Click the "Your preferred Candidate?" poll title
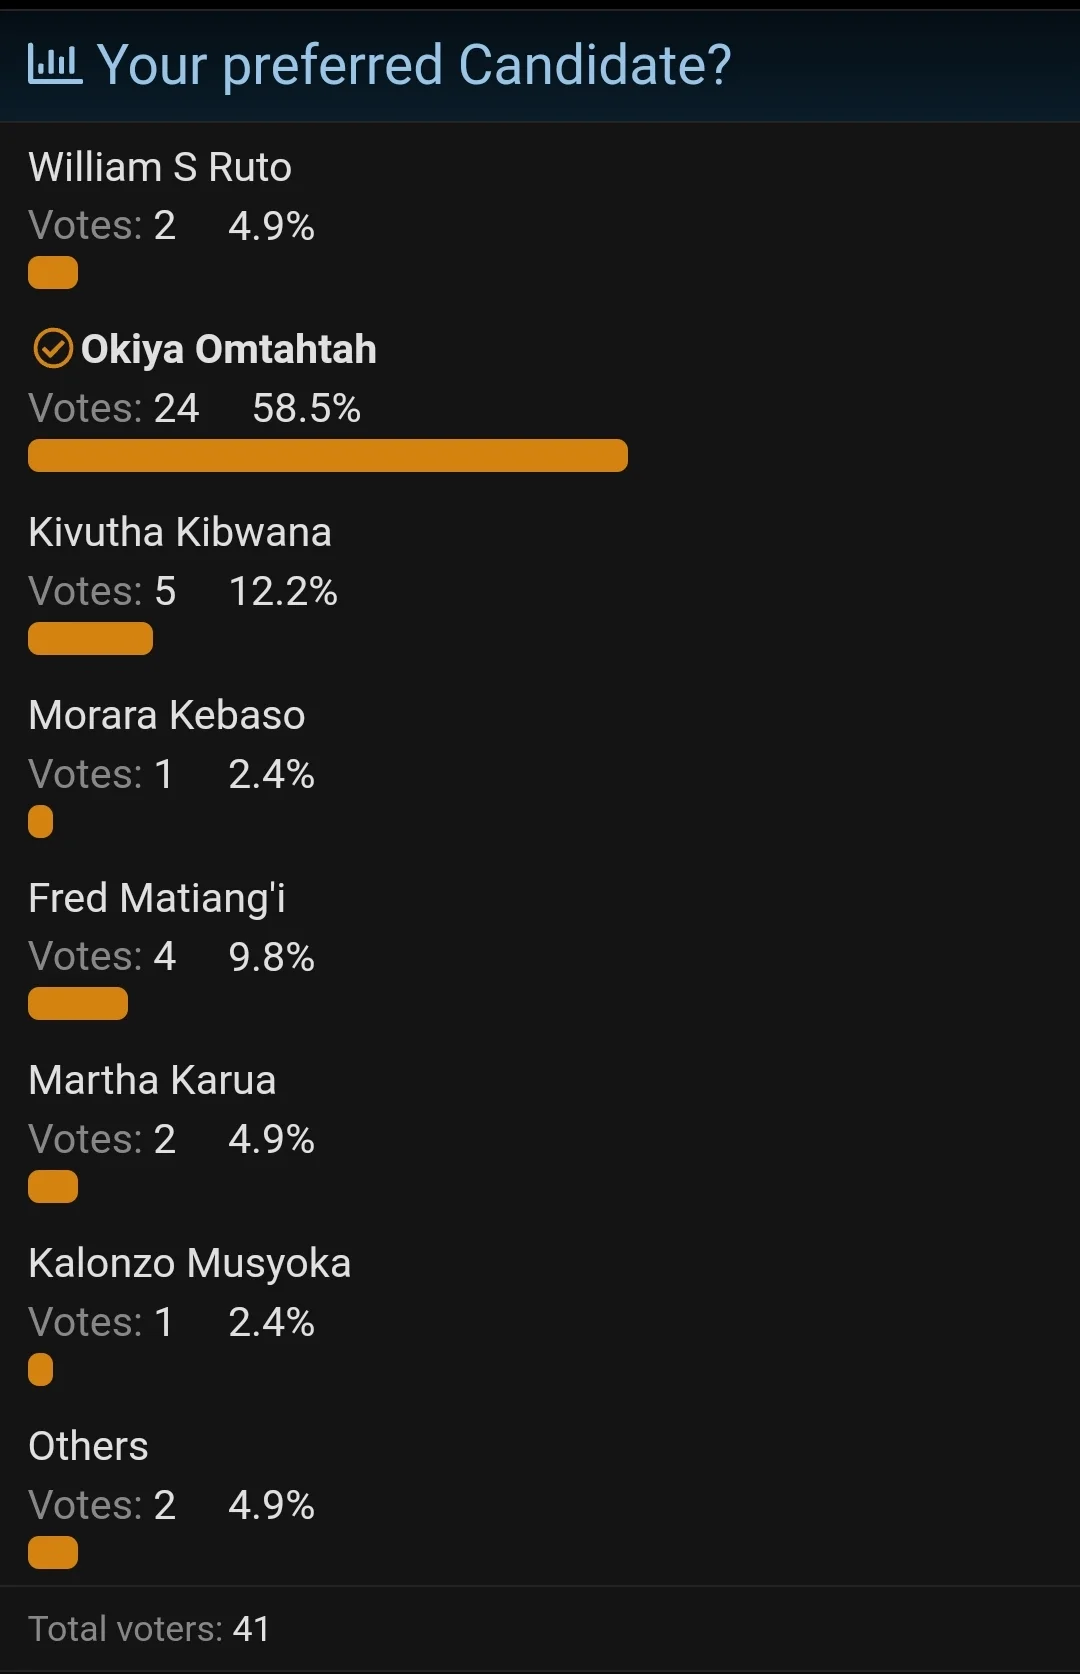This screenshot has height=1674, width=1080. (414, 65)
